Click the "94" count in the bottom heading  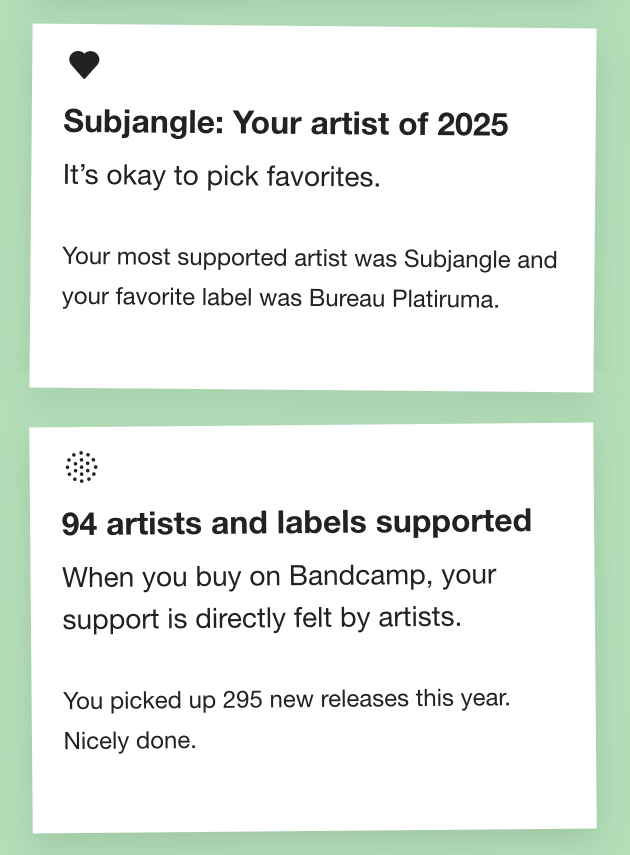pyautogui.click(x=79, y=523)
